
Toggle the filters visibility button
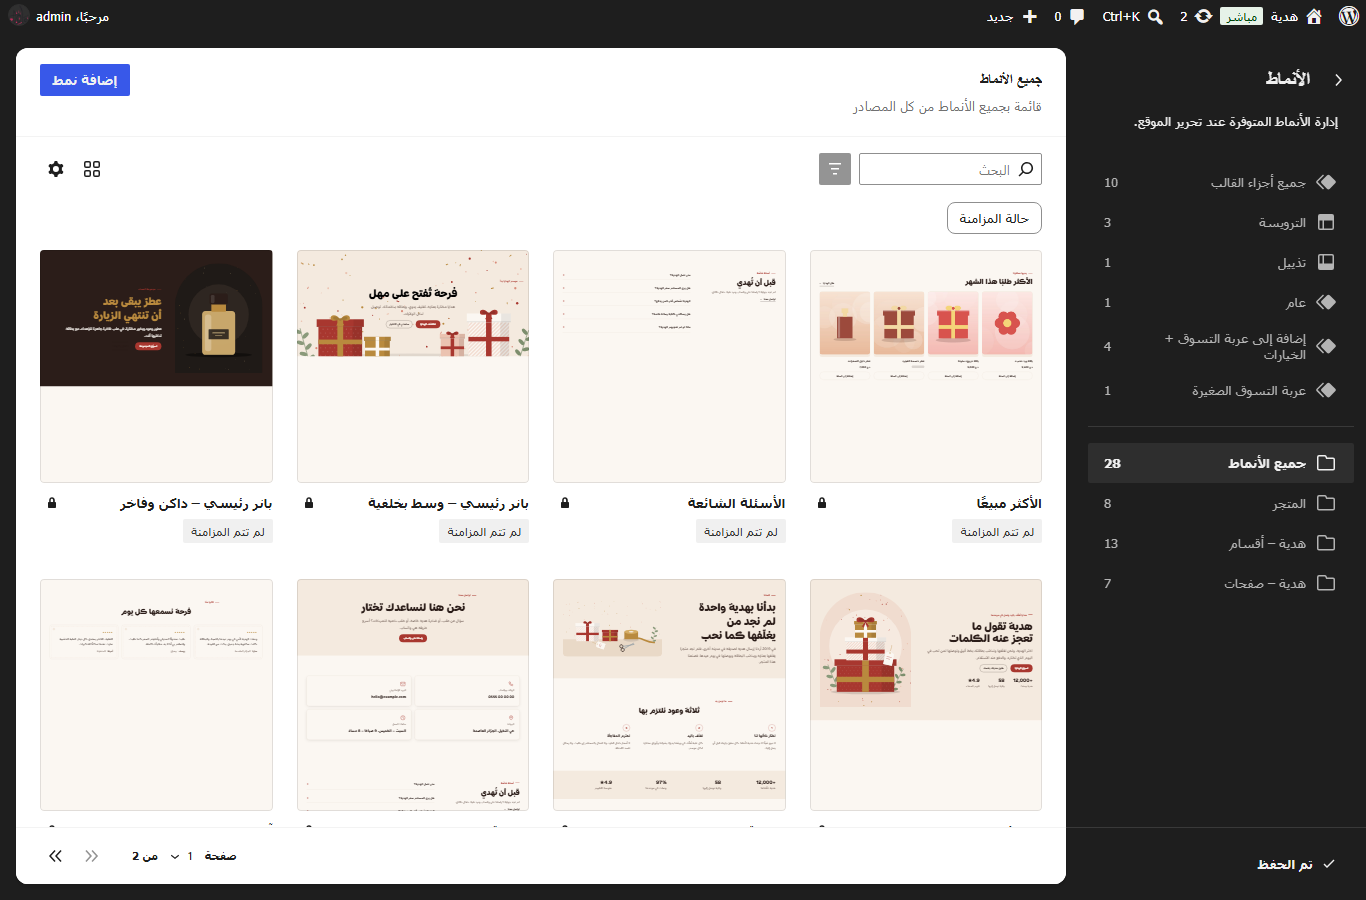point(835,169)
